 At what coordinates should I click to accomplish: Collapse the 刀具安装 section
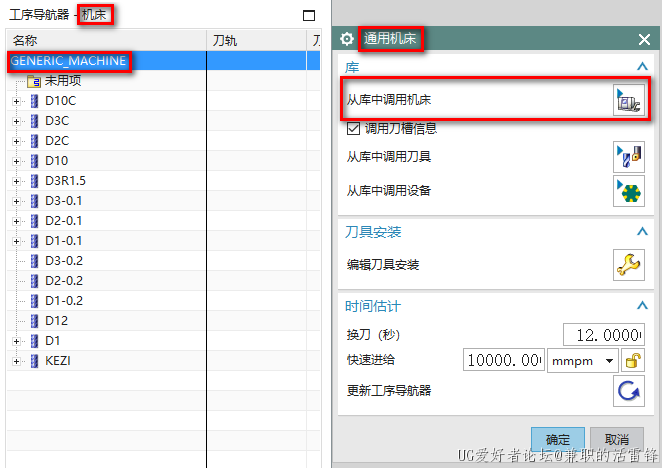(642, 232)
